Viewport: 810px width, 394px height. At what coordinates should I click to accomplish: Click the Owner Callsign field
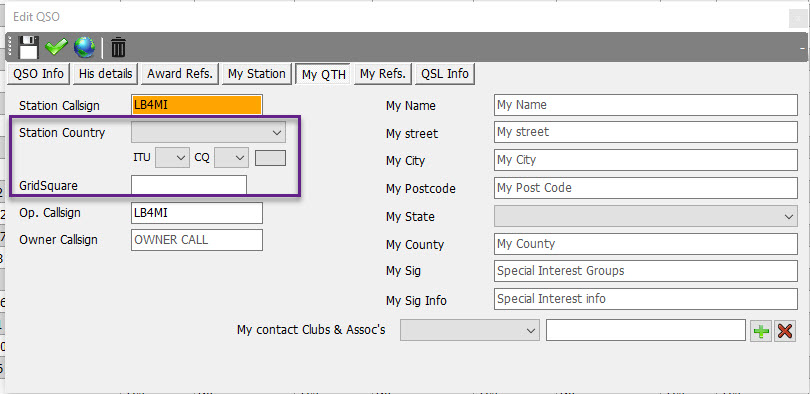point(197,240)
